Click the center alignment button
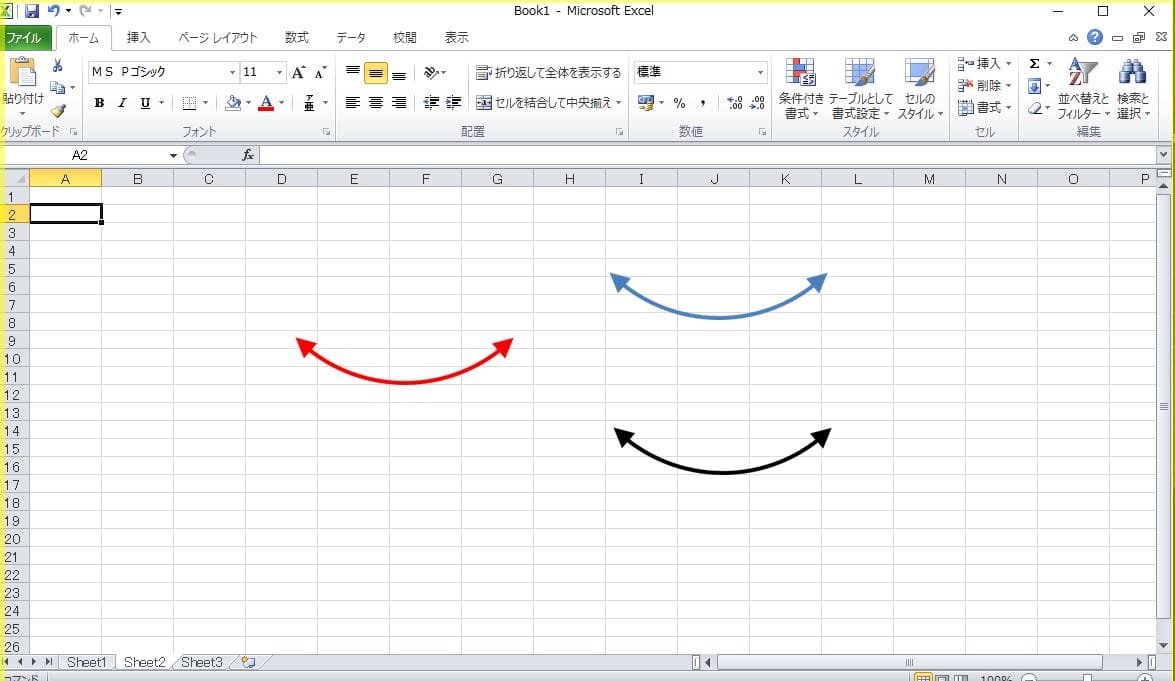The image size is (1175, 681). coord(375,103)
